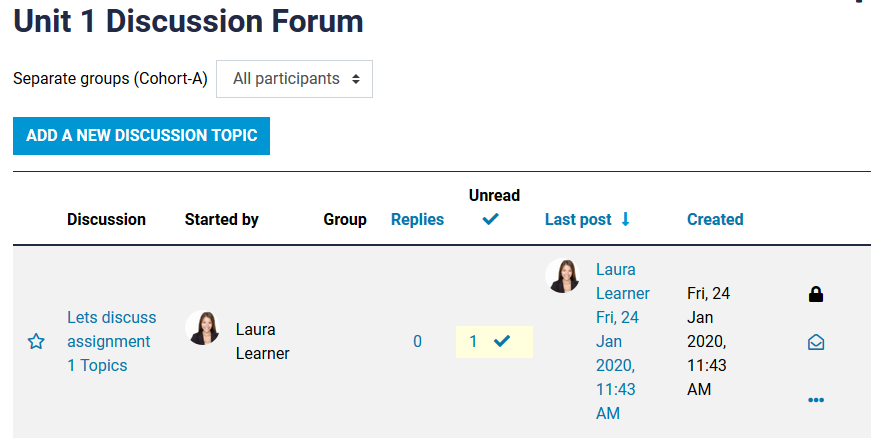877x438 pixels.
Task: Open the three-dots actions menu
Action: point(816,400)
